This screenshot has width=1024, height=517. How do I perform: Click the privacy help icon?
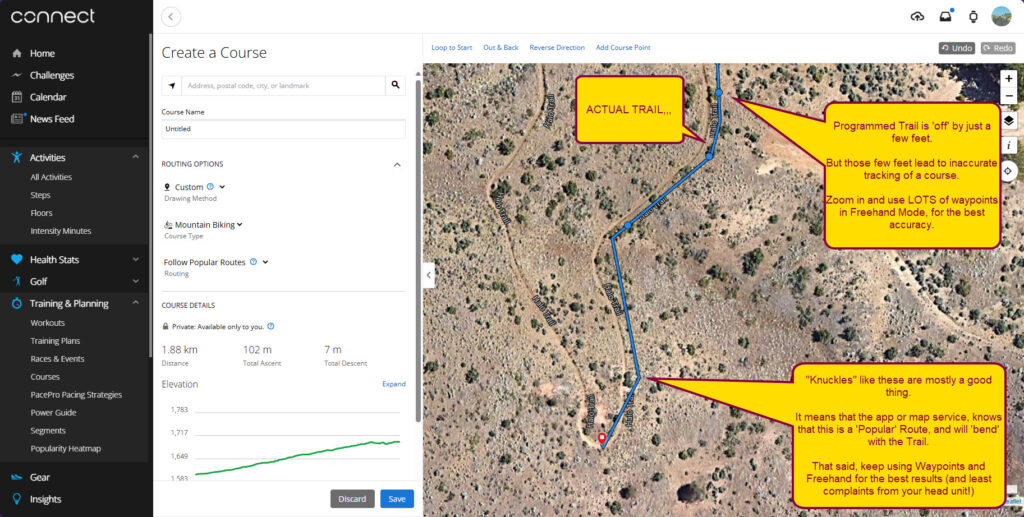click(x=271, y=326)
